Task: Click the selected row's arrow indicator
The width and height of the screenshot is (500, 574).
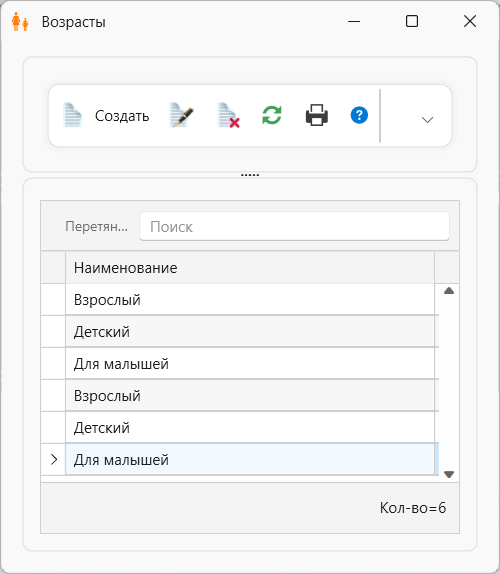Action: (54, 459)
